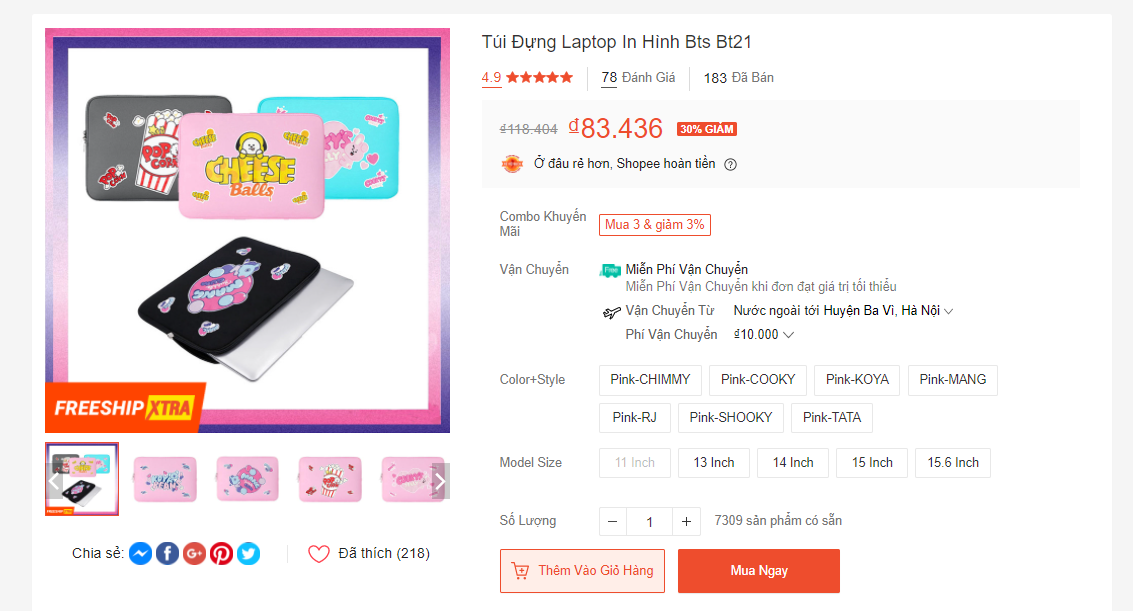The height and width of the screenshot is (611, 1133).
Task: Share the product on Facebook
Action: [x=167, y=553]
